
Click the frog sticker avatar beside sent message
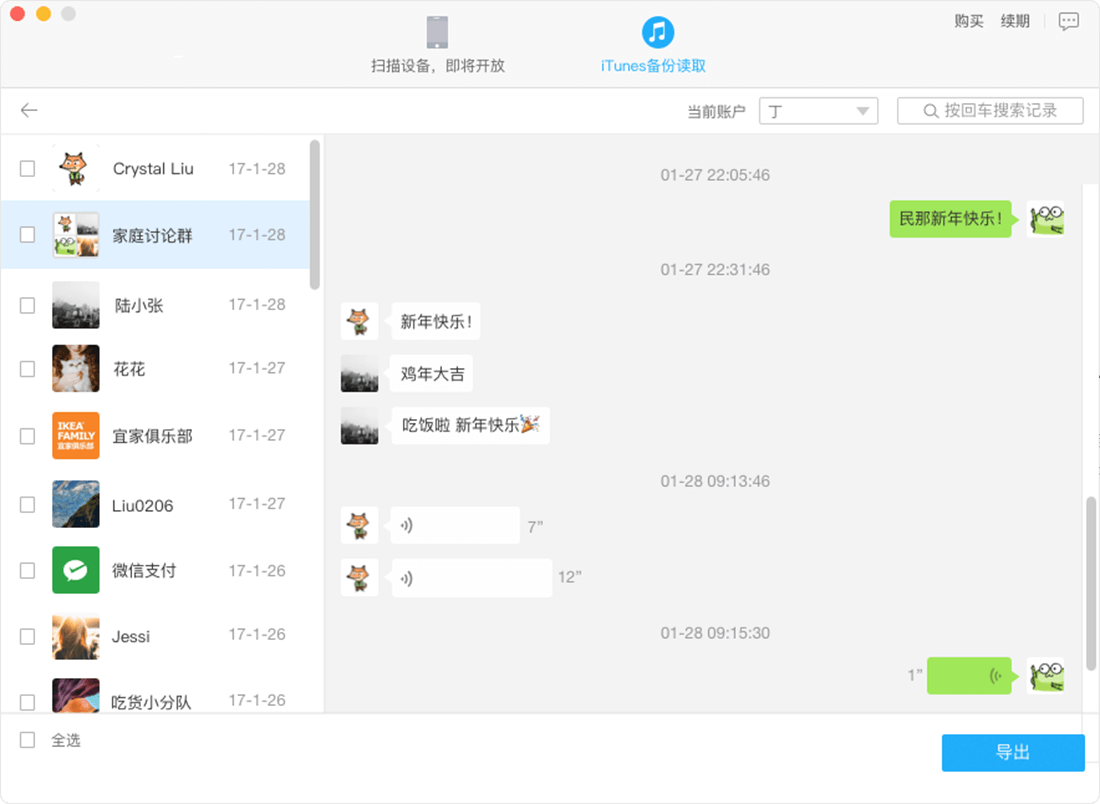coord(1046,218)
